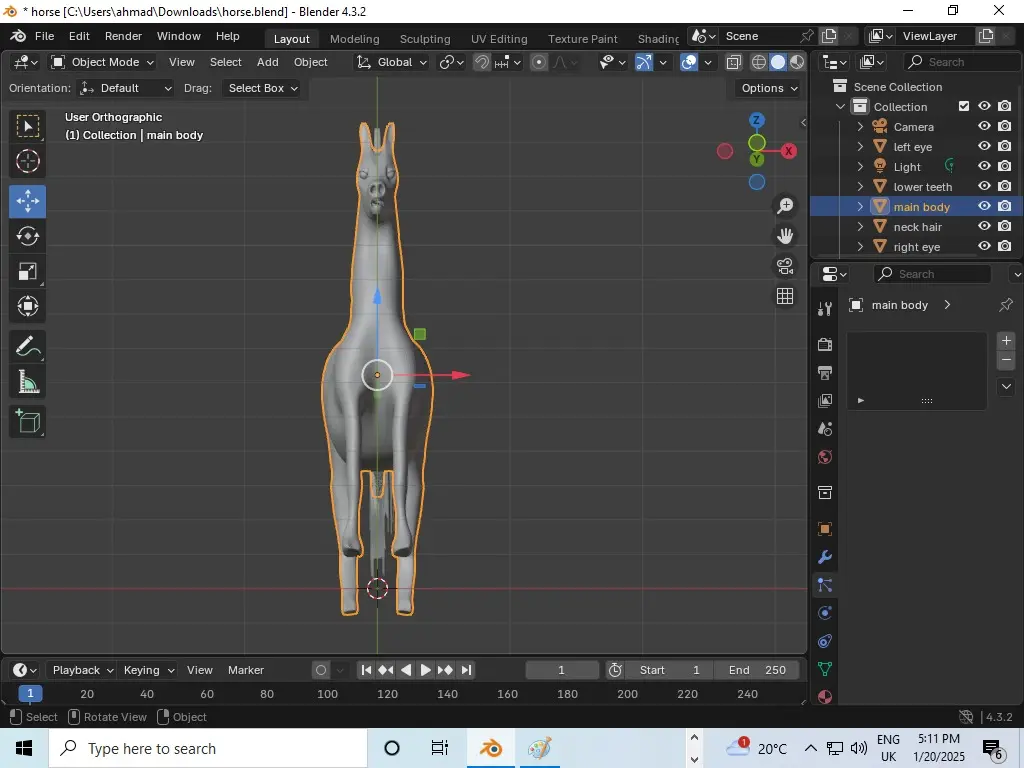Open the Output properties tab

click(x=825, y=373)
